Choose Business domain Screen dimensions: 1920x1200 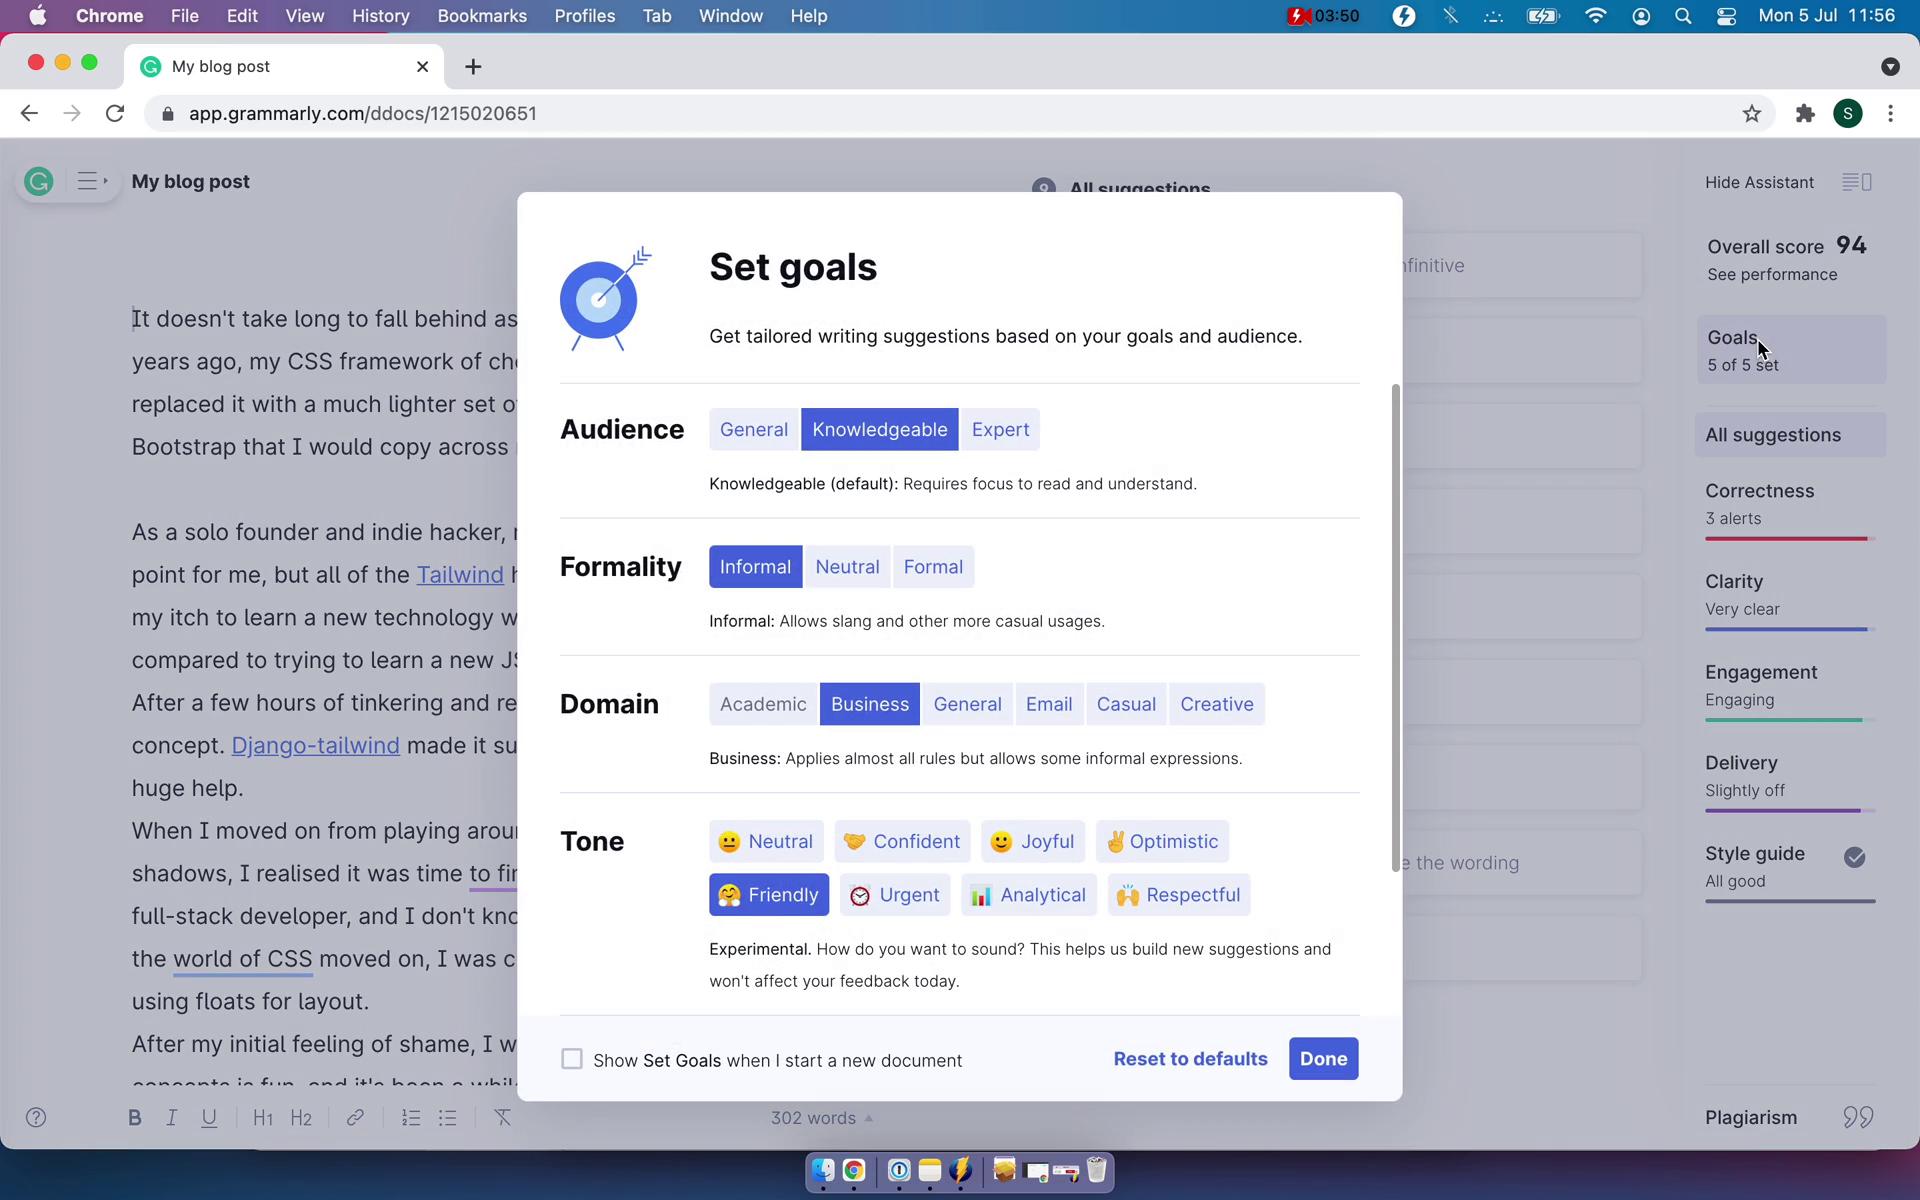[870, 704]
